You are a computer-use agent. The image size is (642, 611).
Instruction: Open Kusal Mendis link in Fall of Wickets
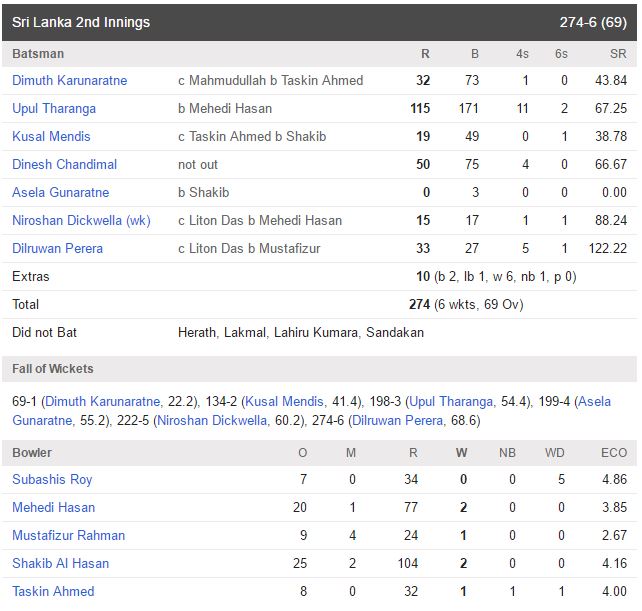click(x=290, y=401)
